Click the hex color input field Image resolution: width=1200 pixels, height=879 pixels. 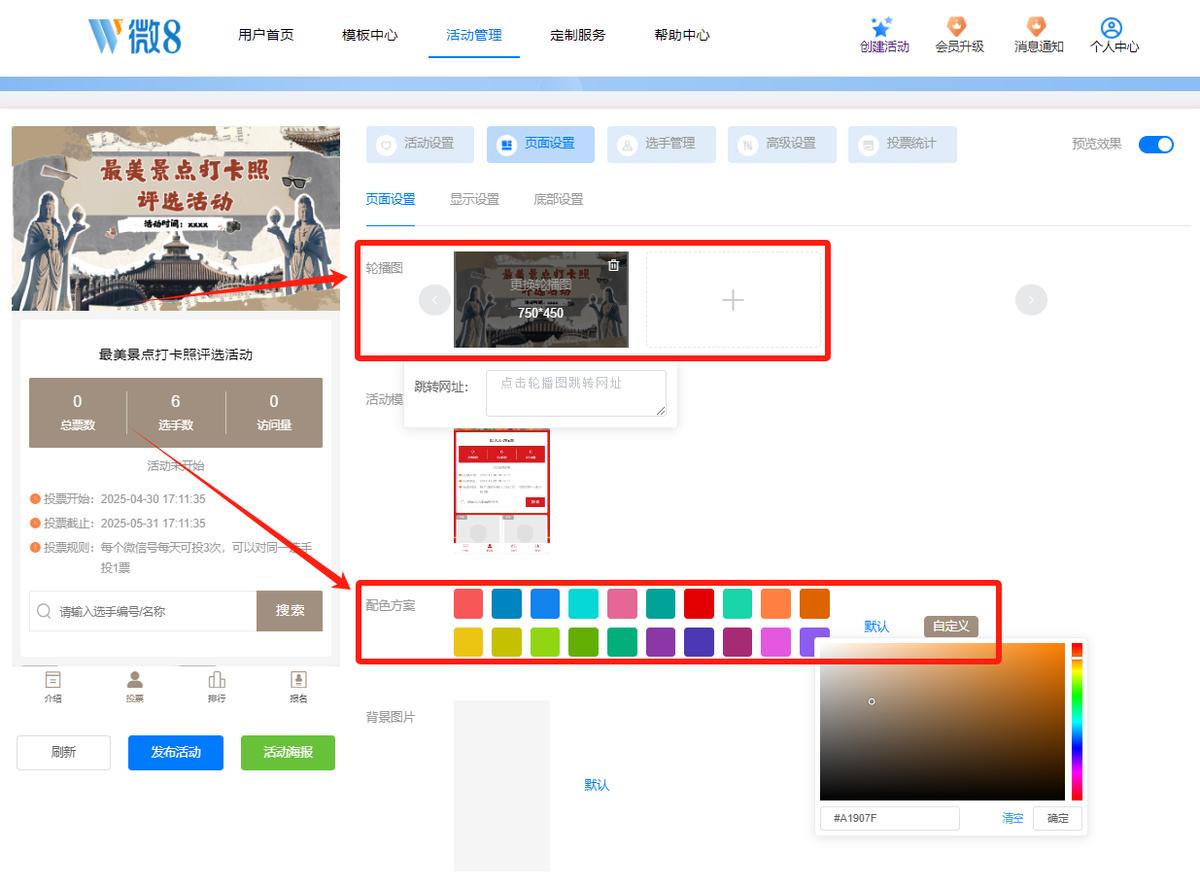point(890,818)
